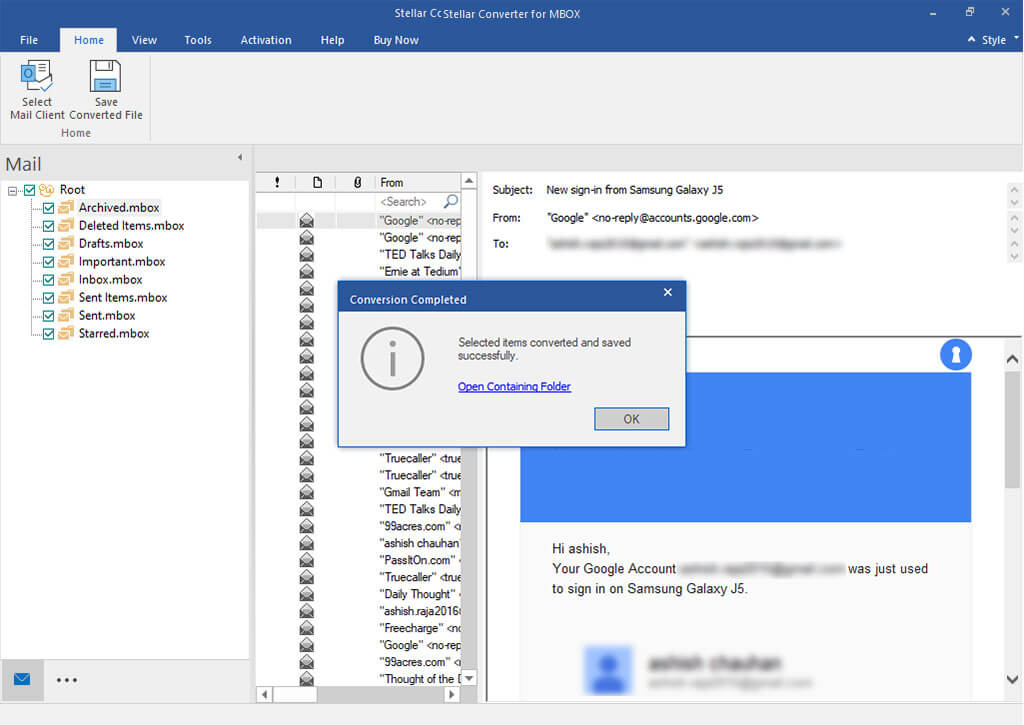The width and height of the screenshot is (1024, 725).
Task: Open the mail view envelope icon
Action: tap(22, 680)
